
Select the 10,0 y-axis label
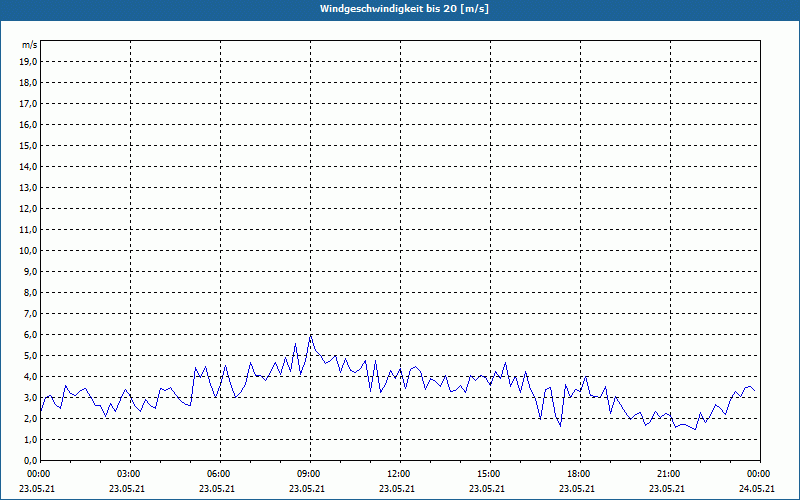pyautogui.click(x=29, y=251)
